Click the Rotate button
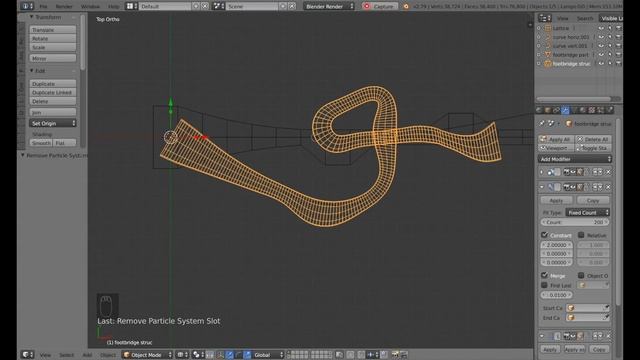640x360 pixels. click(x=53, y=38)
